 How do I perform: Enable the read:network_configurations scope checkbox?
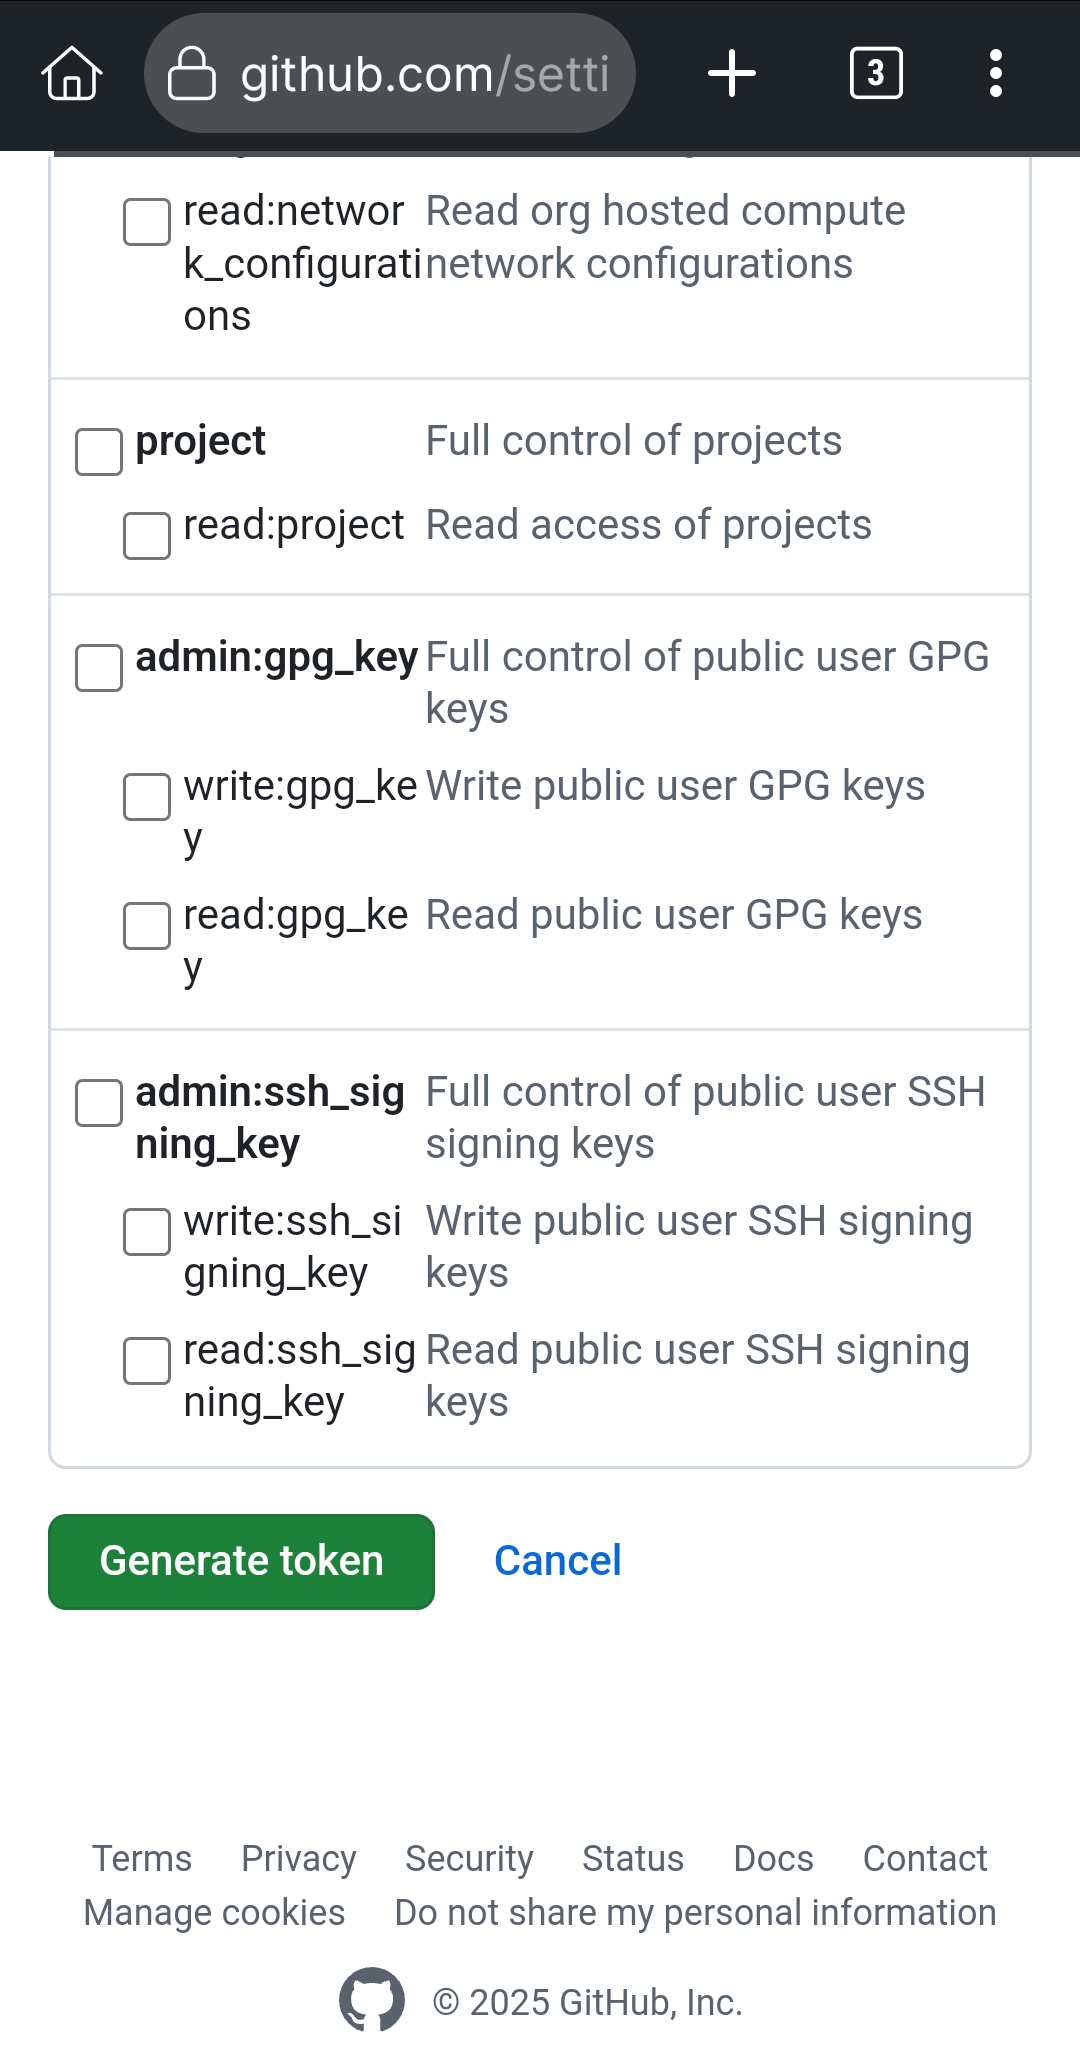(x=147, y=222)
